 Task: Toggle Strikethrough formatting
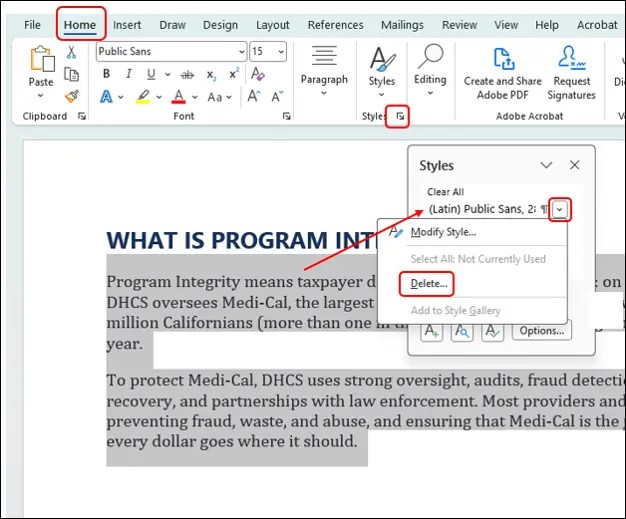pyautogui.click(x=187, y=75)
